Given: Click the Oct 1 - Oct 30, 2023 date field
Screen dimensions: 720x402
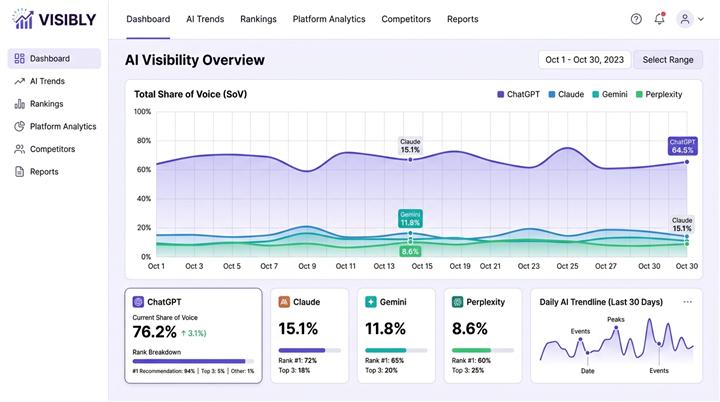Looking at the screenshot, I should (x=585, y=60).
